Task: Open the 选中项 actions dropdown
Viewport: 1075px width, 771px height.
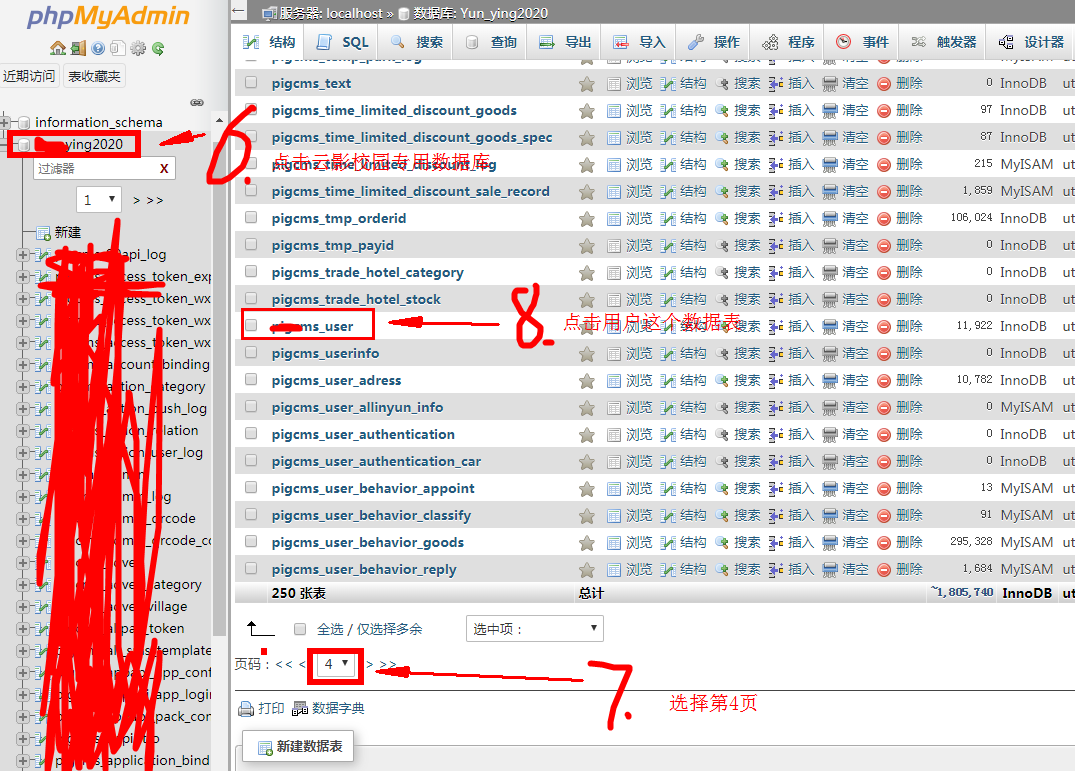Action: pyautogui.click(x=534, y=628)
